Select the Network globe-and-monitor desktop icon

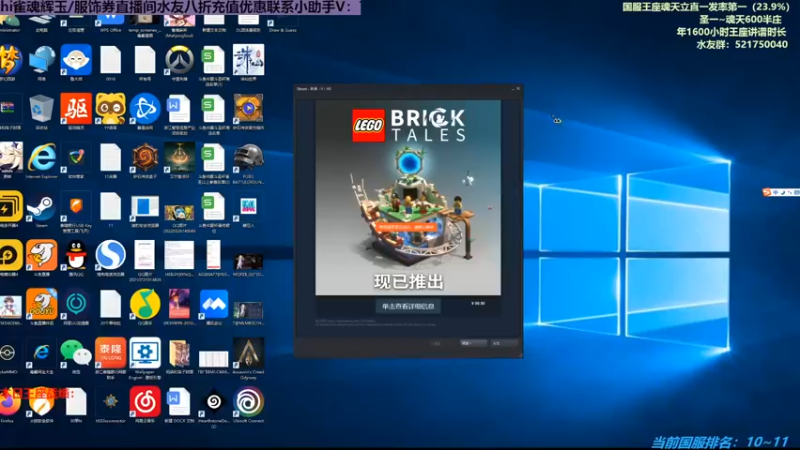pos(41,60)
